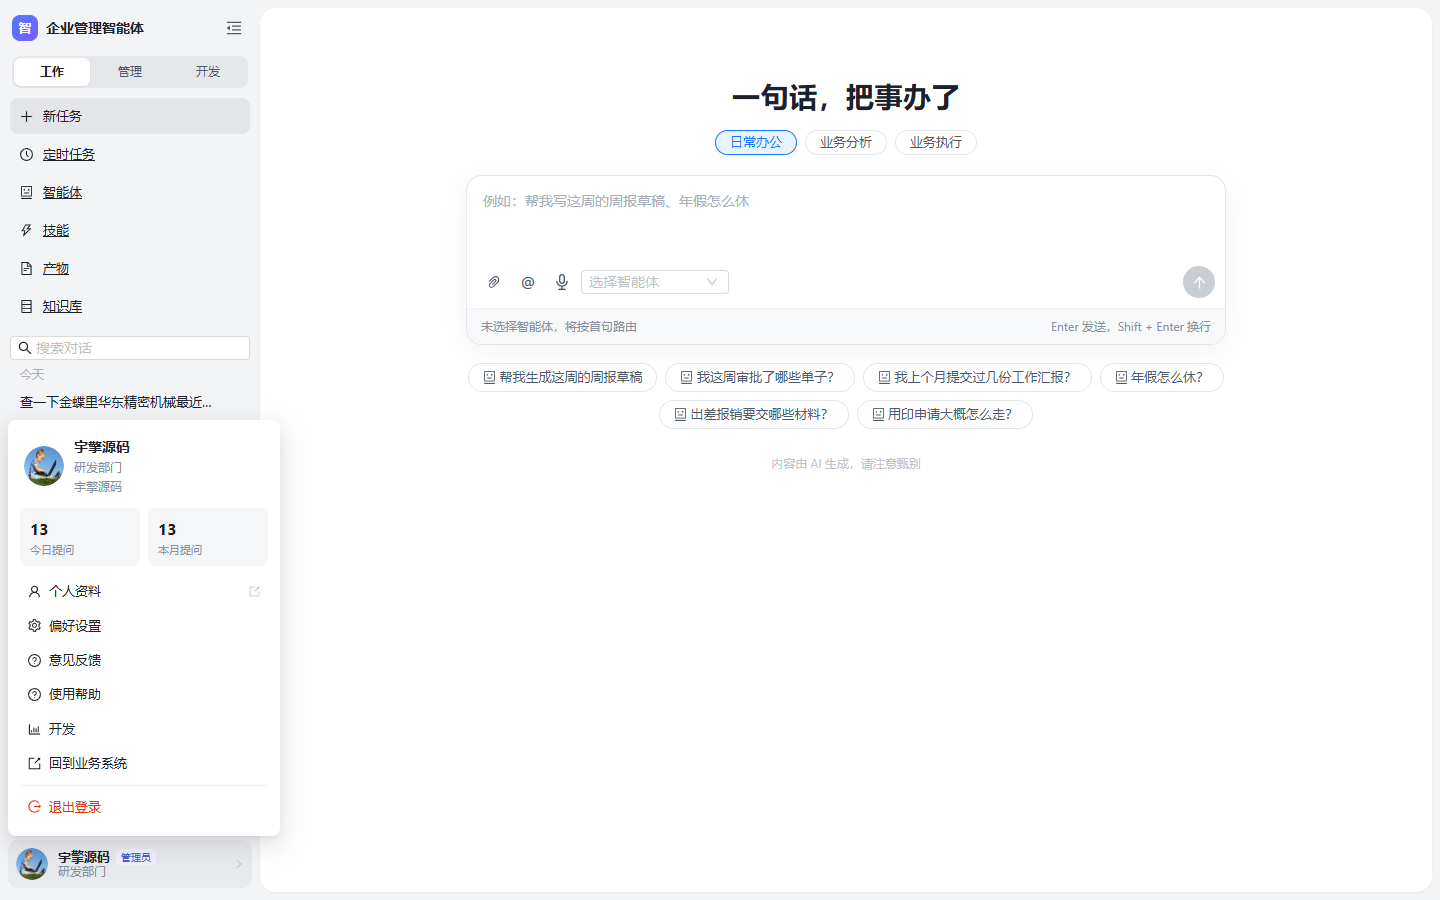
Task: Open 偏好设置 from the user menu
Action: (x=144, y=626)
